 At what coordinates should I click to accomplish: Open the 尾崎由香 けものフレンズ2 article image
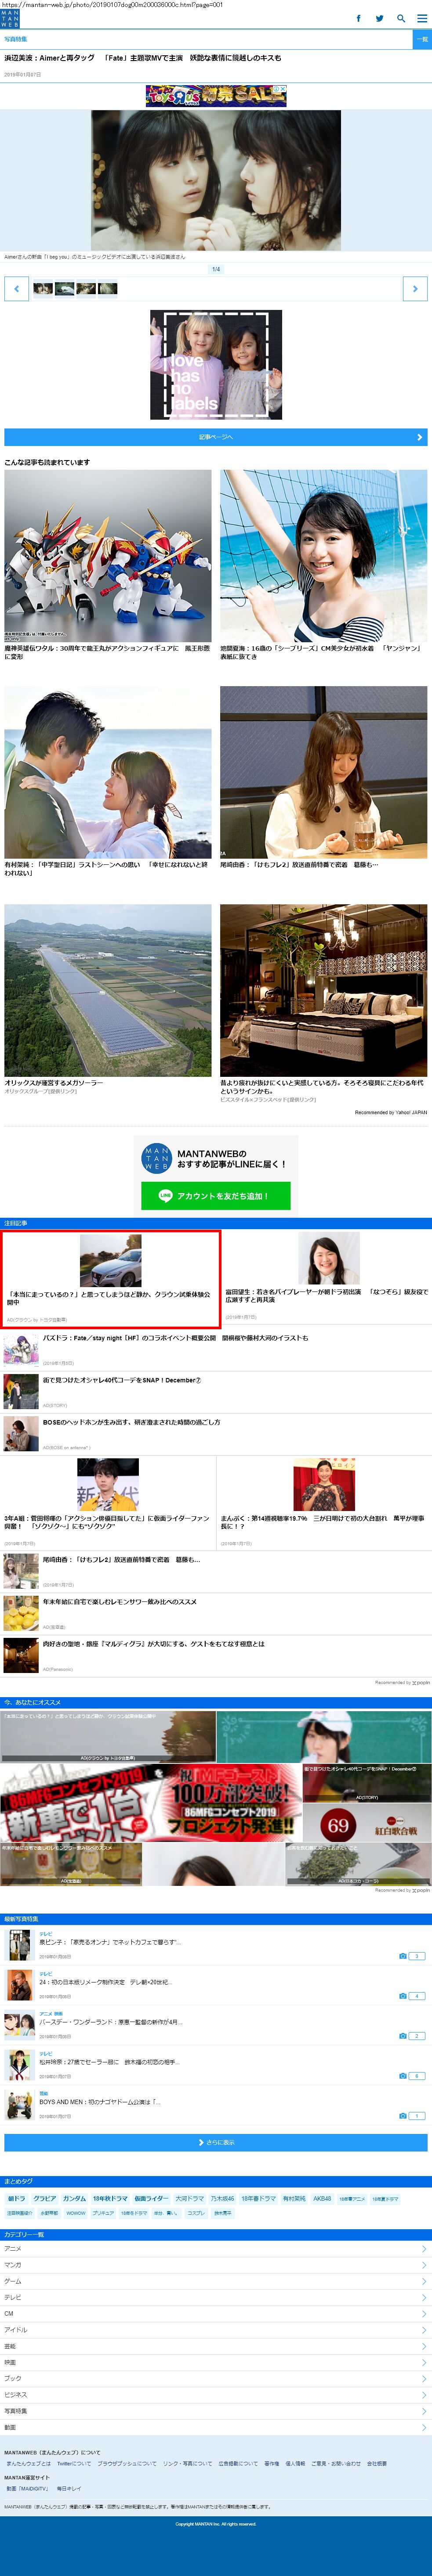[324, 772]
